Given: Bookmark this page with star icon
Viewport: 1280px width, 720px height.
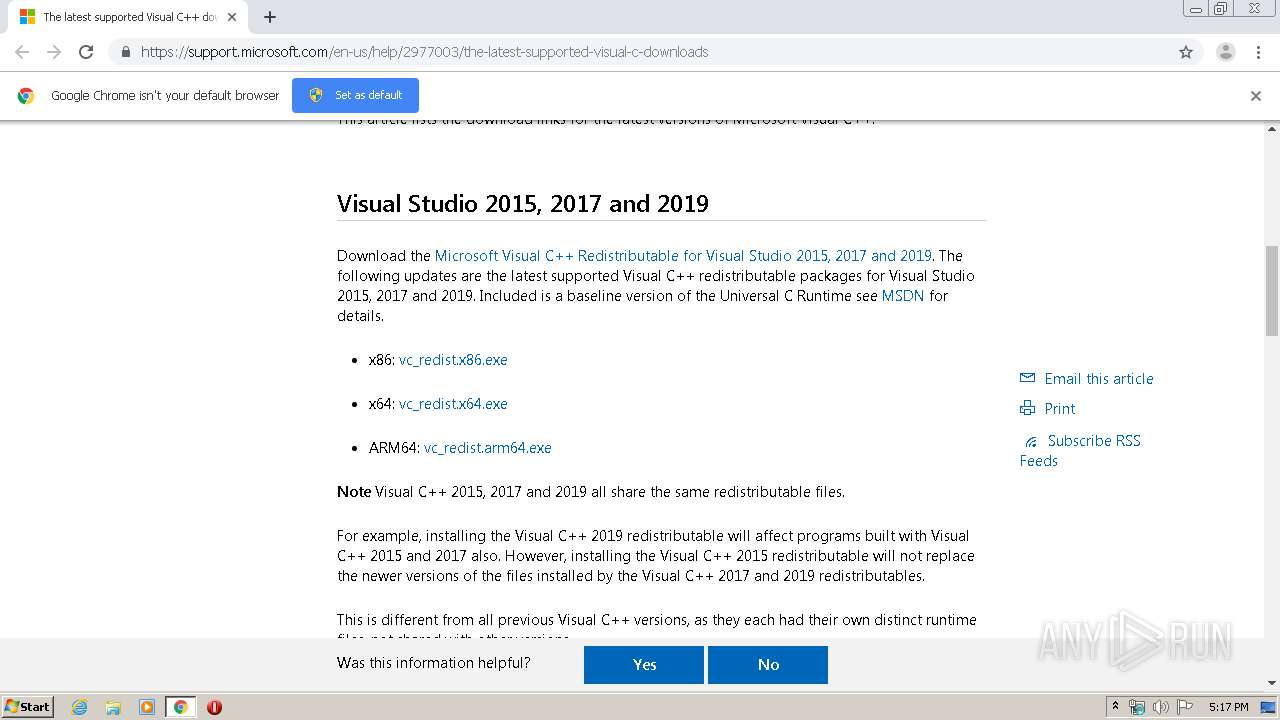Looking at the screenshot, I should (x=1186, y=52).
